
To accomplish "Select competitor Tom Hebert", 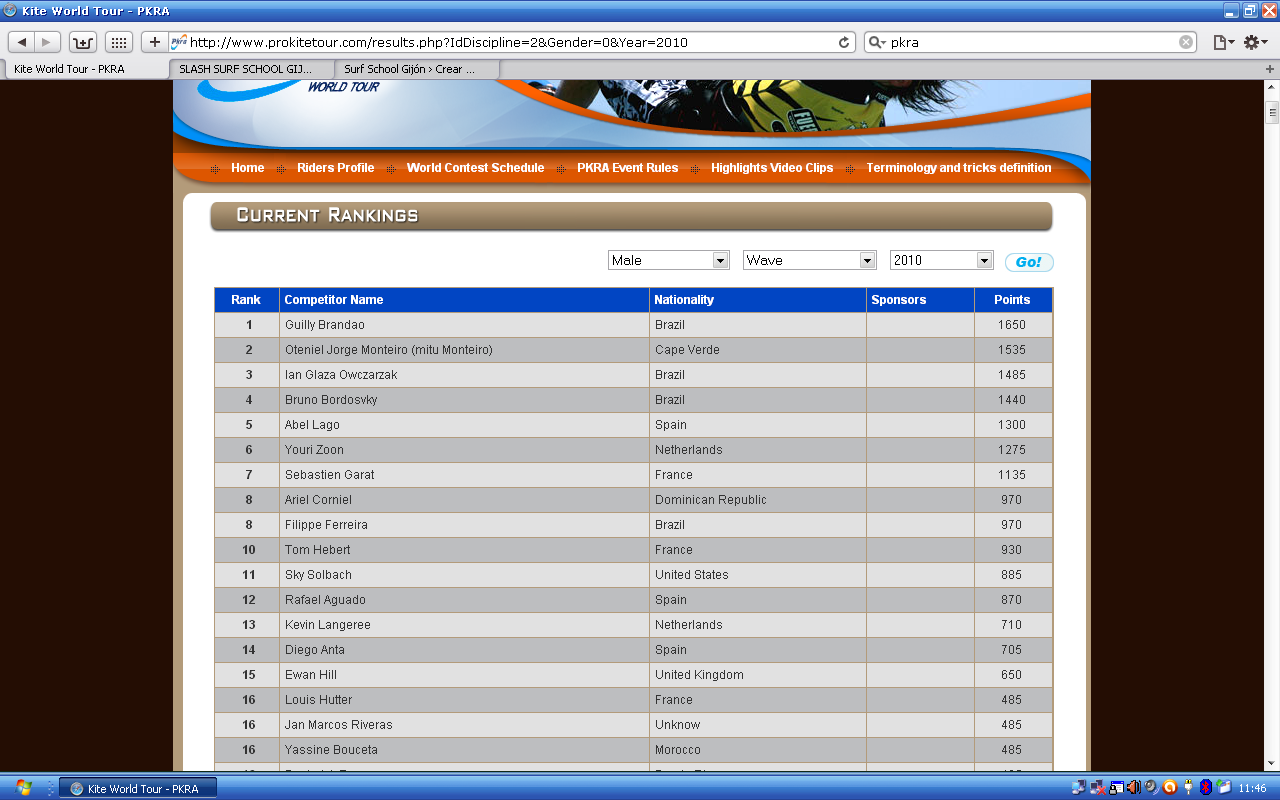I will point(317,550).
